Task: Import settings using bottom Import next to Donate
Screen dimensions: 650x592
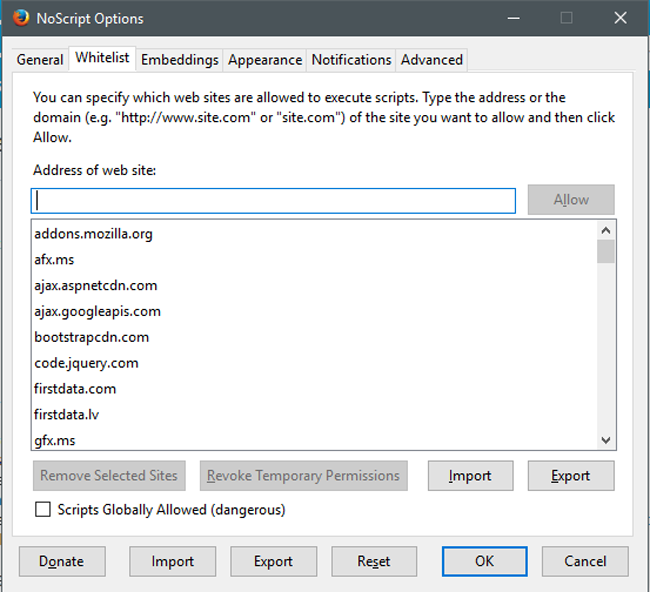Action: coord(172,561)
